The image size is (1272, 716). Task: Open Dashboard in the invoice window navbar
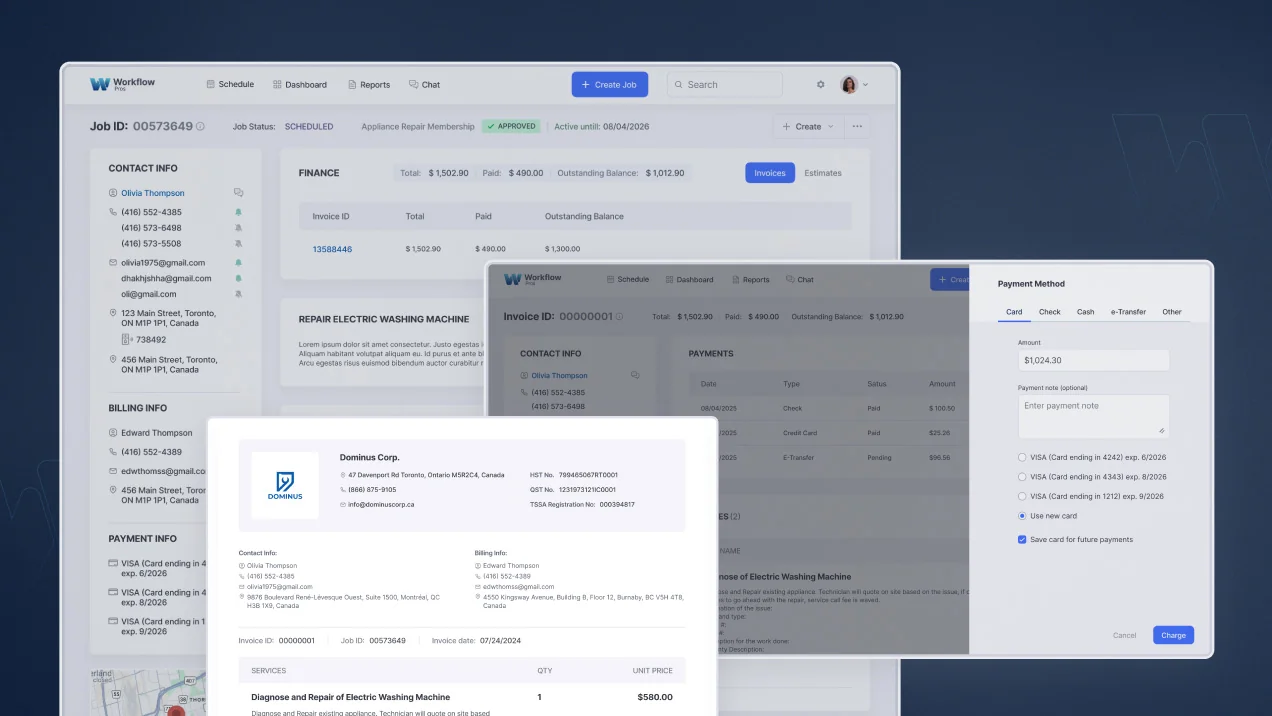coord(689,280)
